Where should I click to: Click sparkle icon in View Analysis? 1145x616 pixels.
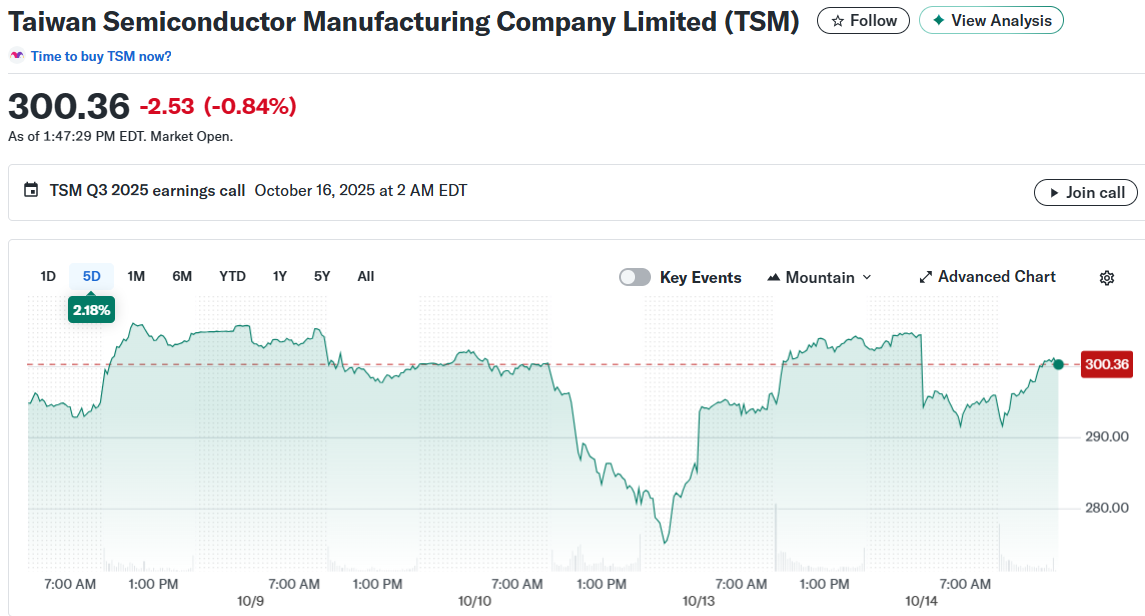coord(938,21)
